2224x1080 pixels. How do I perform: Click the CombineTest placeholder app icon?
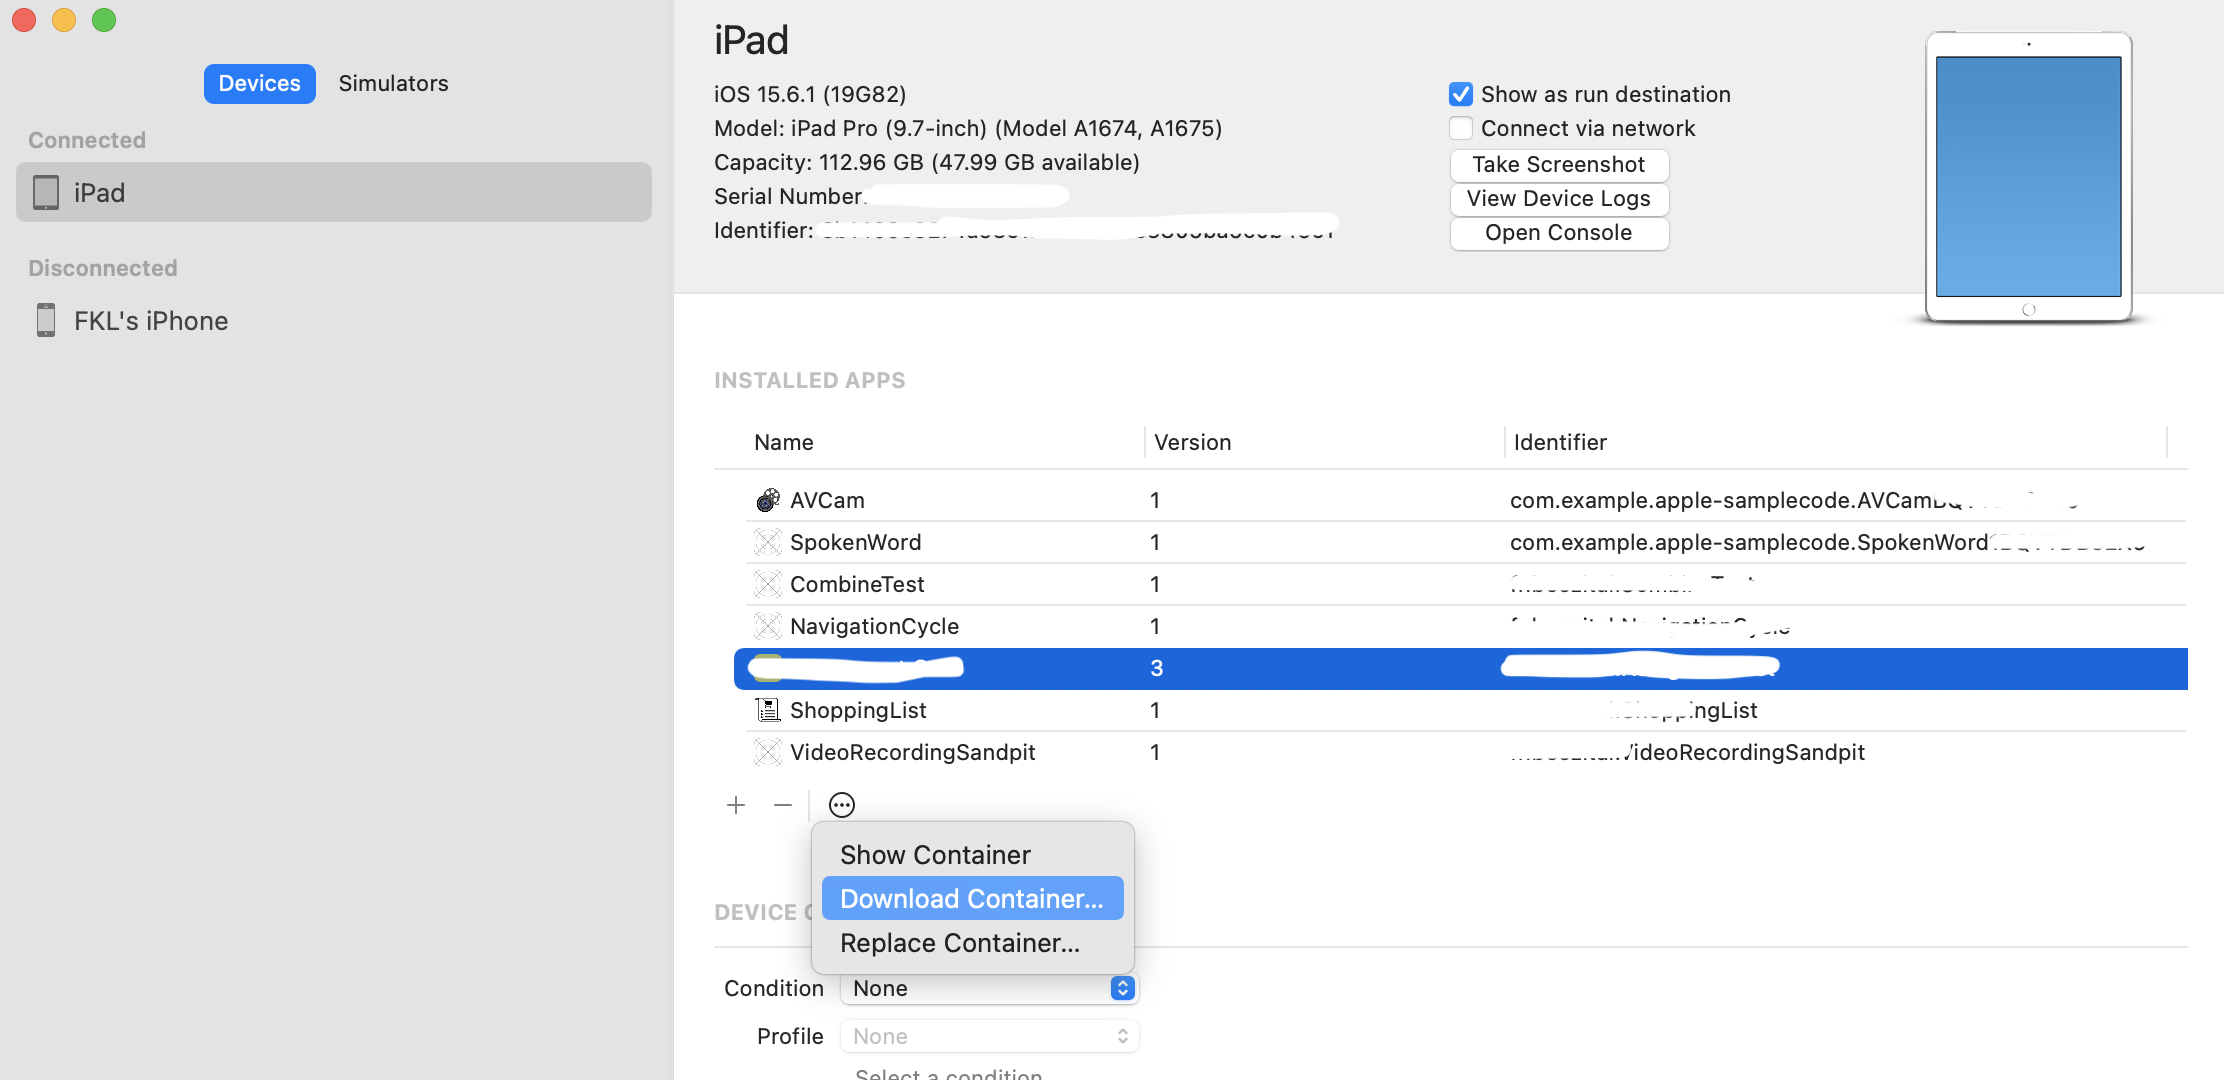(x=767, y=584)
